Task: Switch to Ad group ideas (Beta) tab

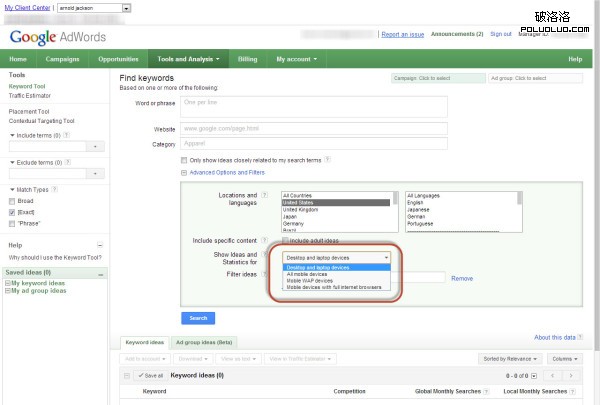Action: (x=204, y=342)
